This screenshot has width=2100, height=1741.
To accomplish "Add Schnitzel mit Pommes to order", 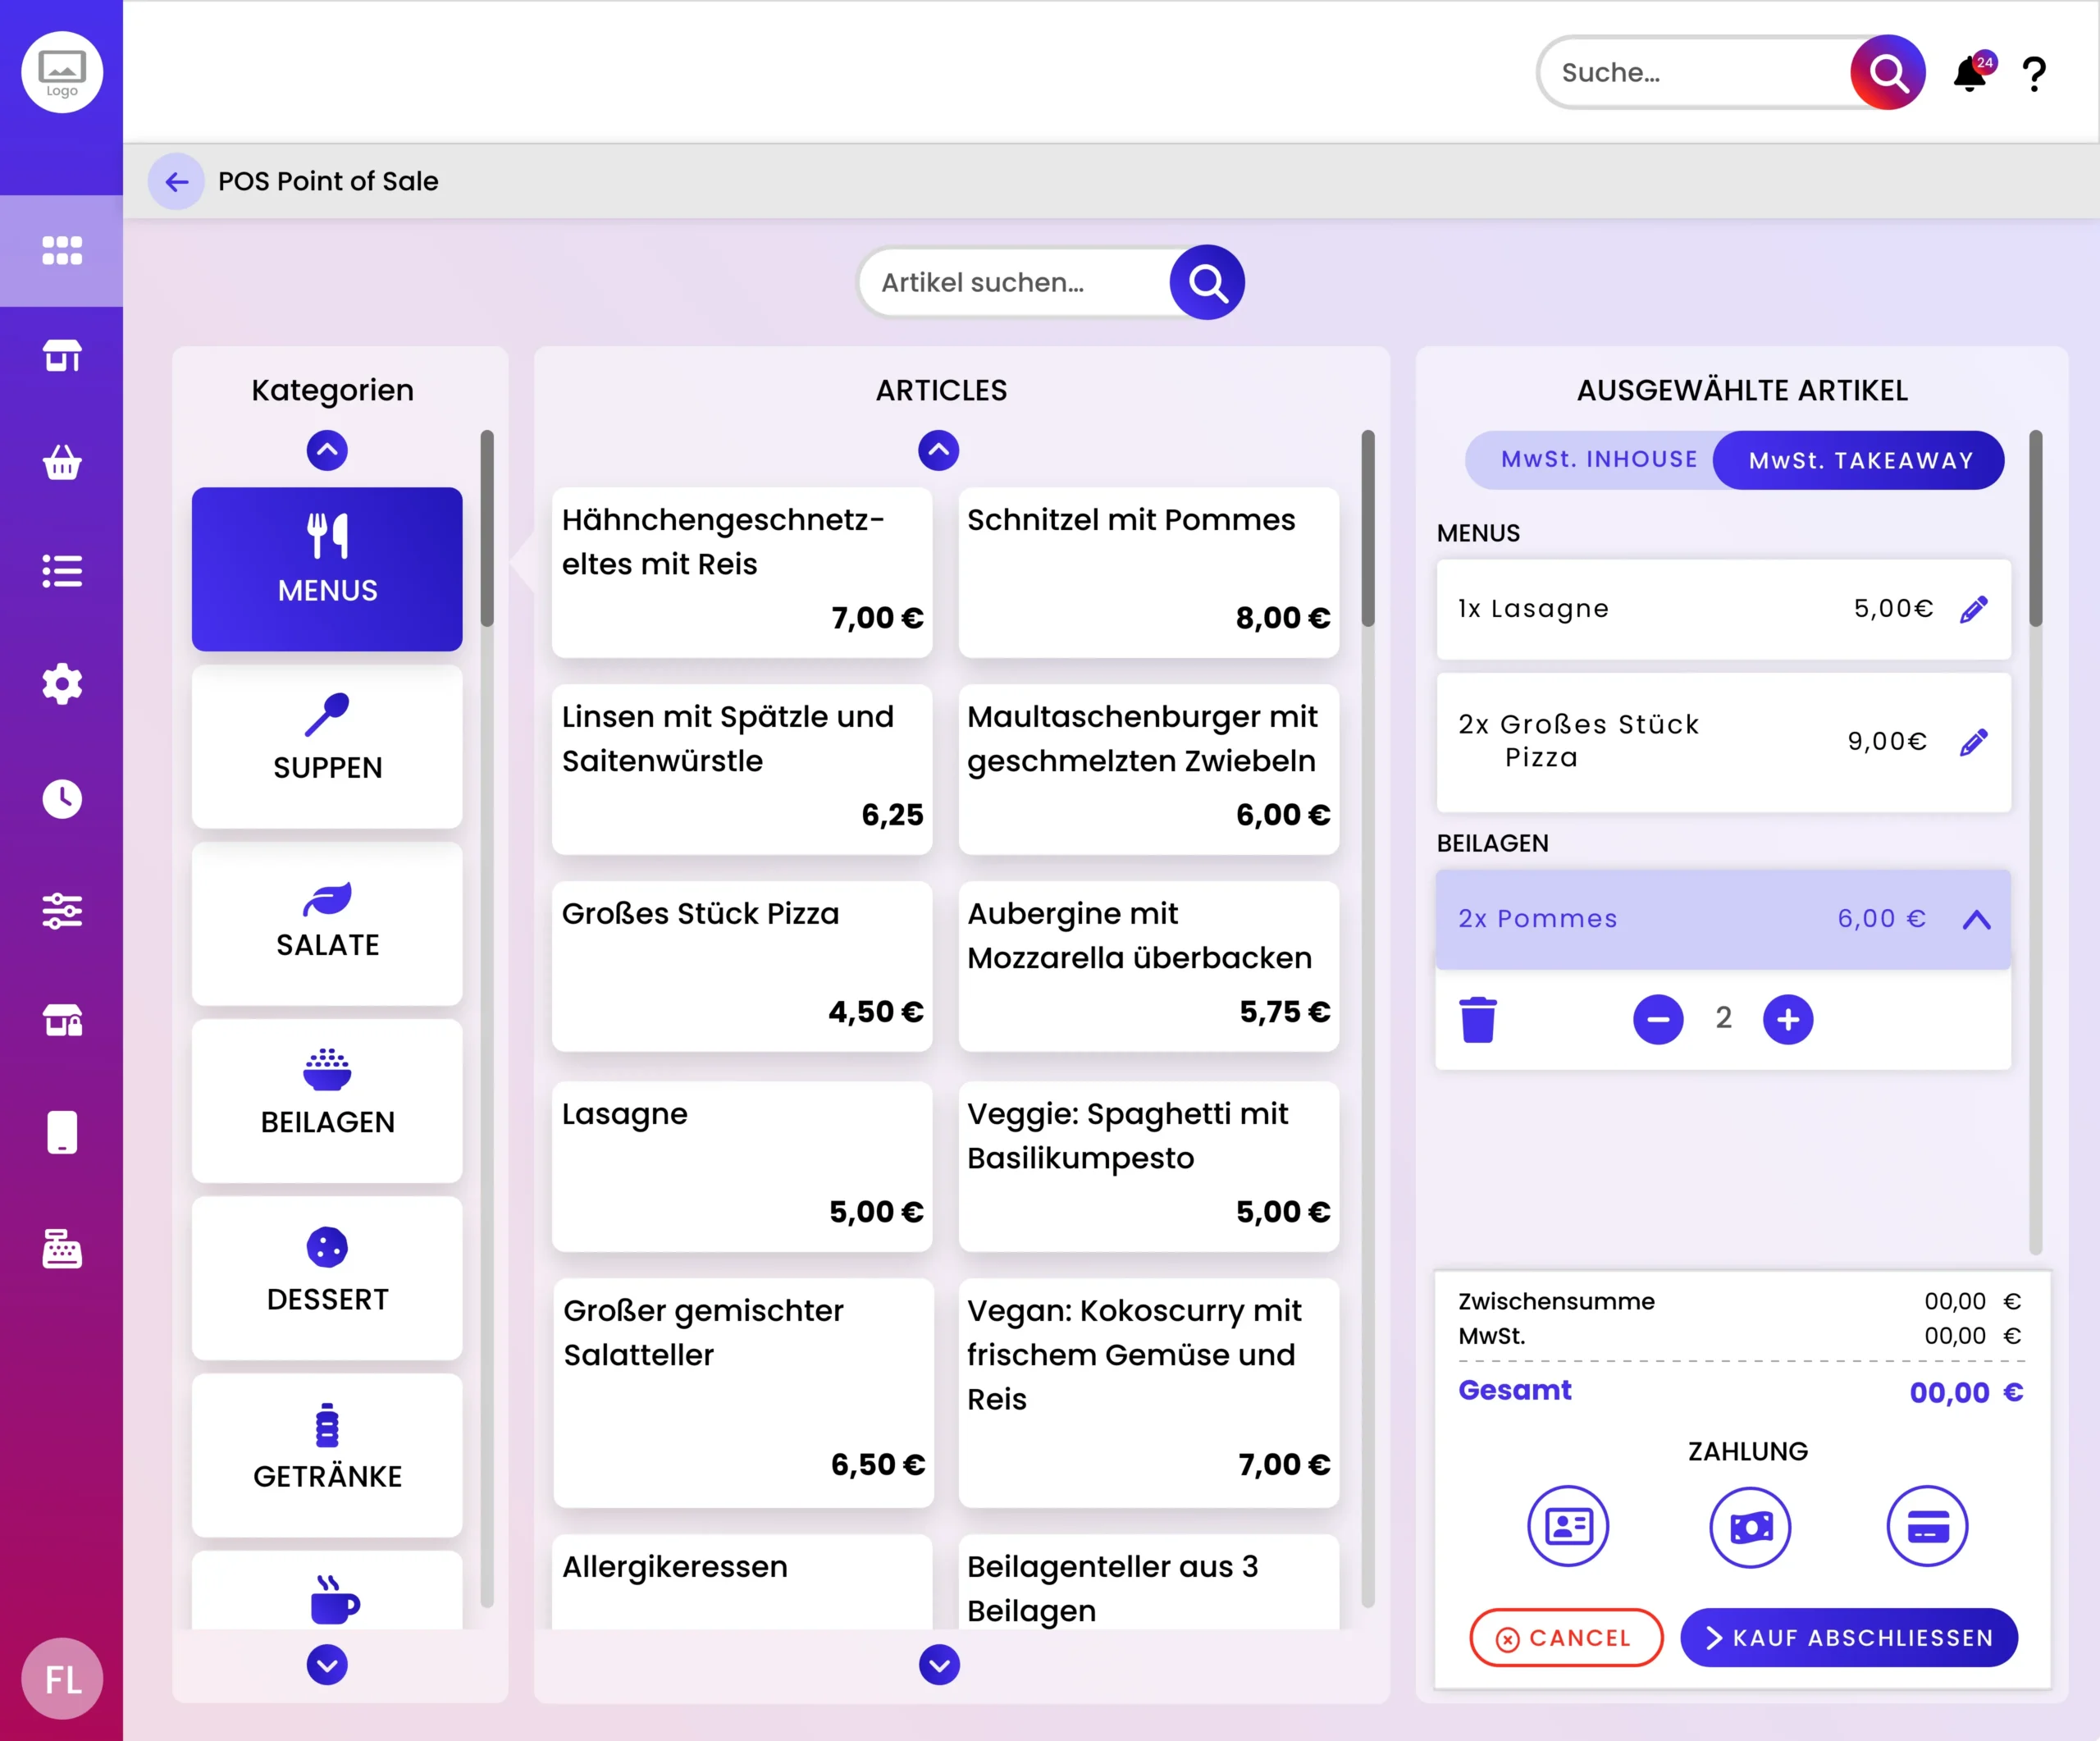I will point(1148,572).
